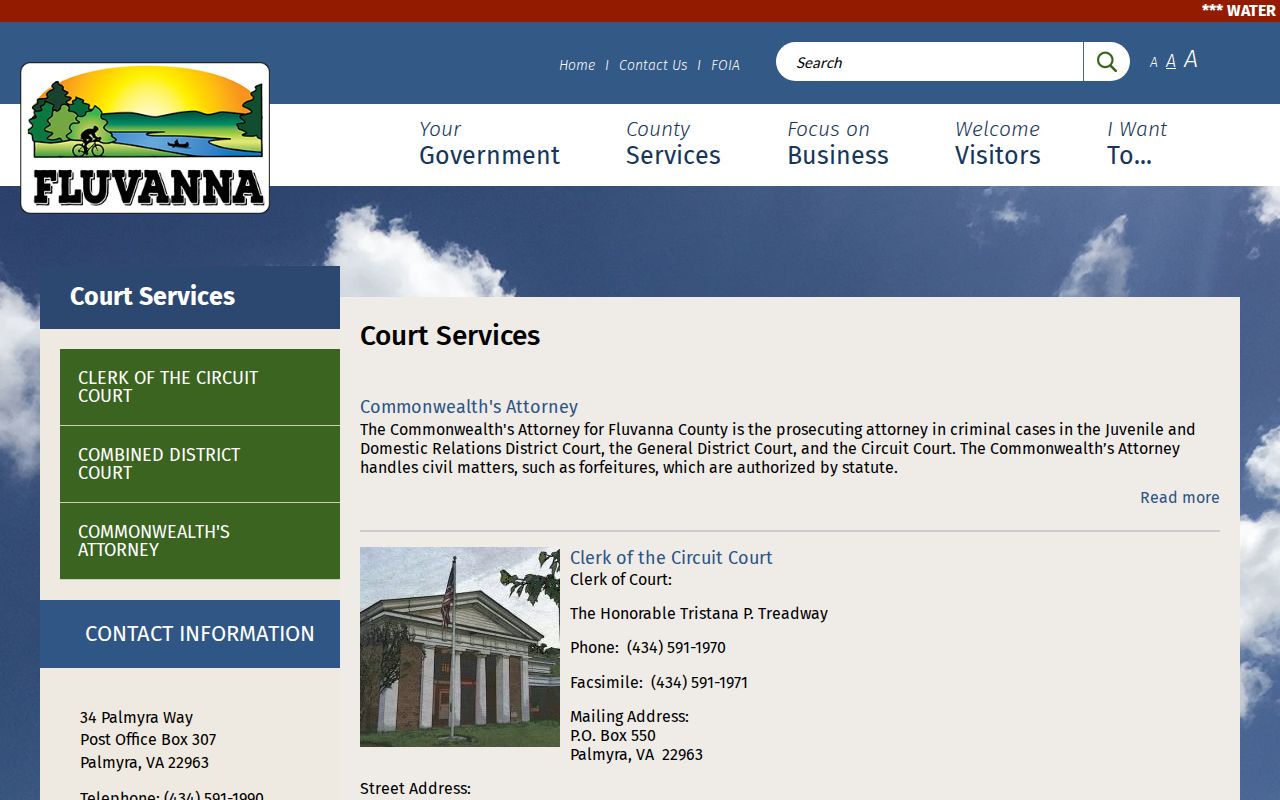Open the County Services menu
1280x800 pixels.
point(673,143)
